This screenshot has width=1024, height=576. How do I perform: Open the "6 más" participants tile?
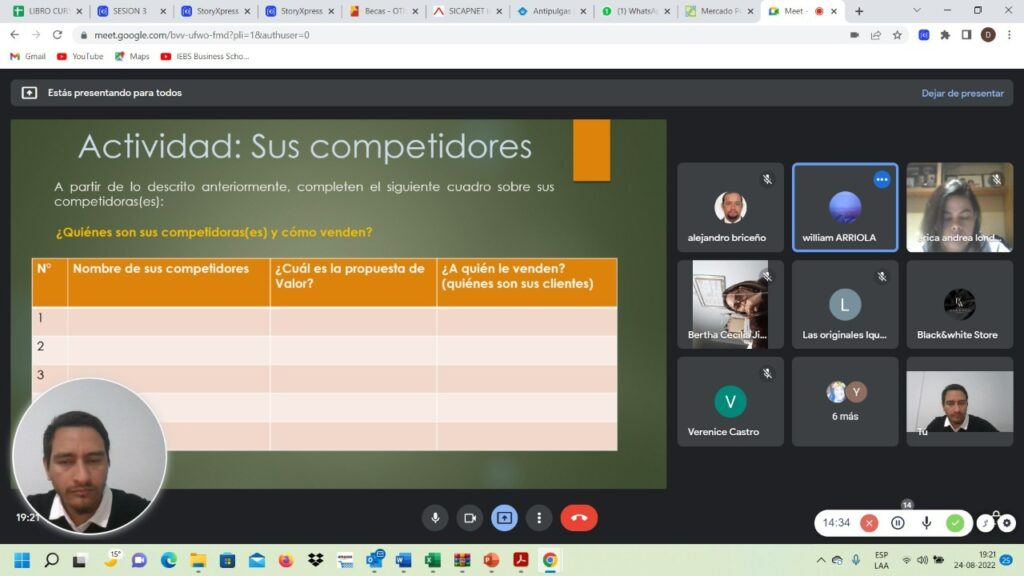845,401
